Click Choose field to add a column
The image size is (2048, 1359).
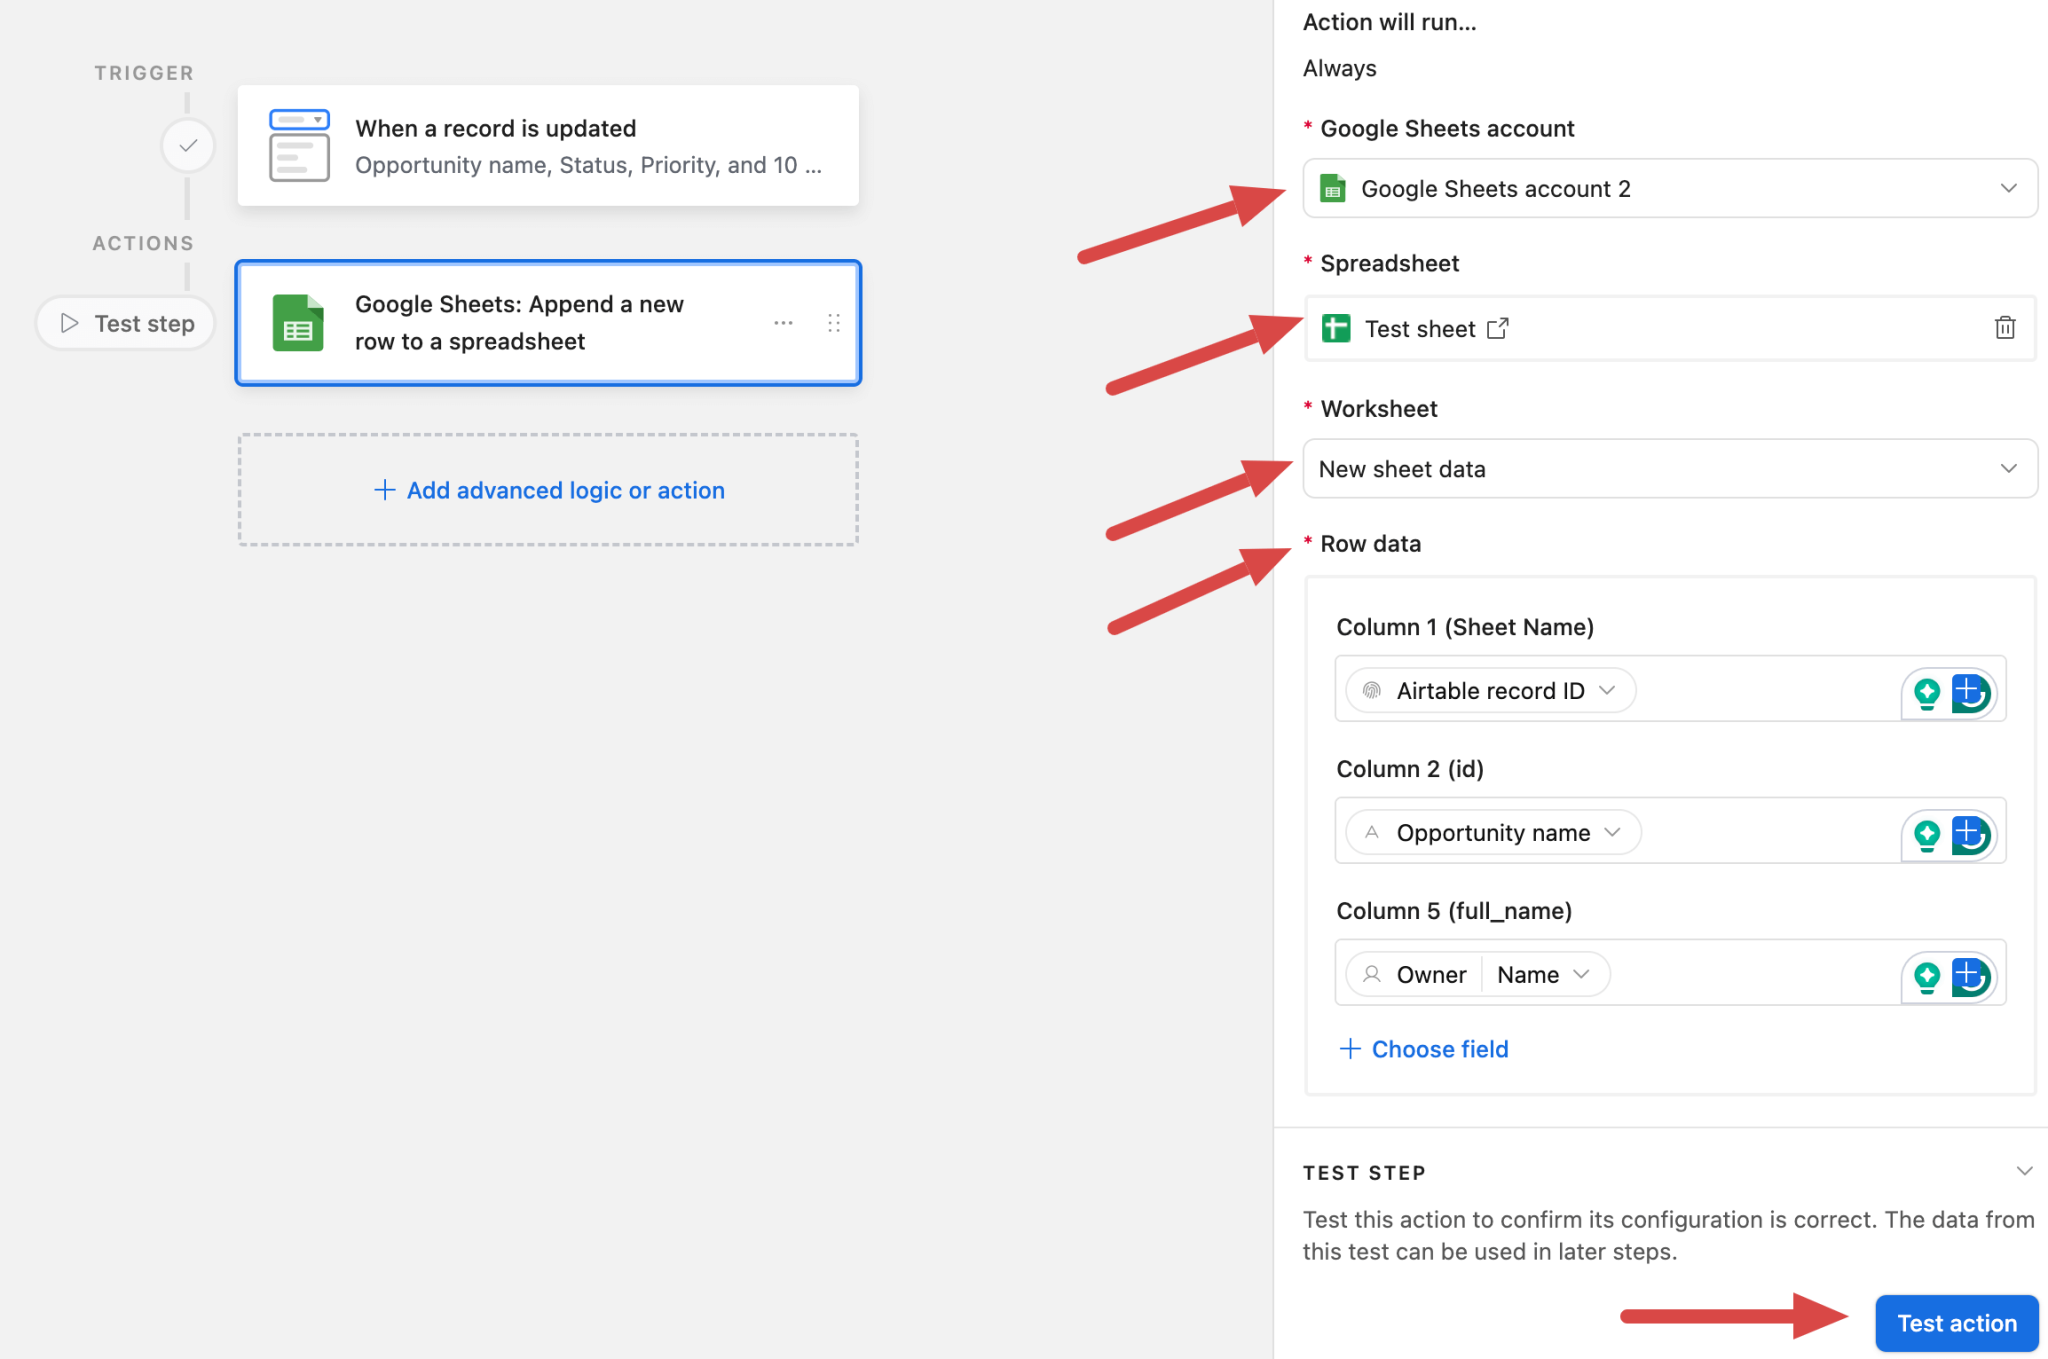tap(1424, 1048)
